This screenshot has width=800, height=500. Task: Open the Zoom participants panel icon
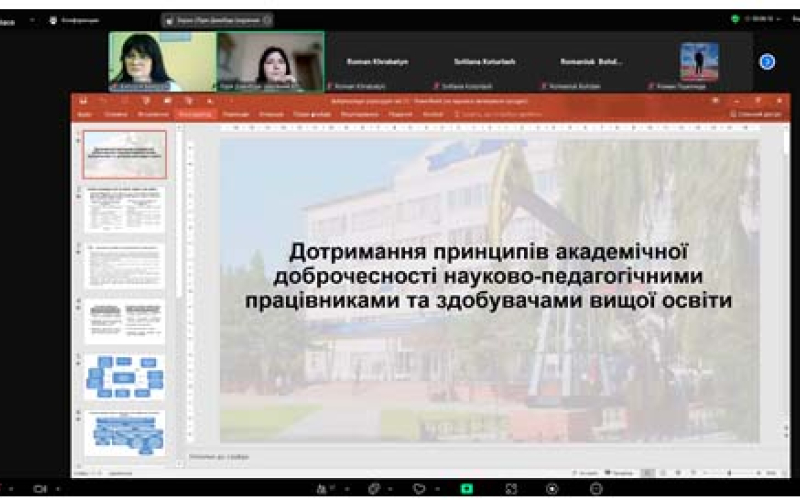pos(322,489)
